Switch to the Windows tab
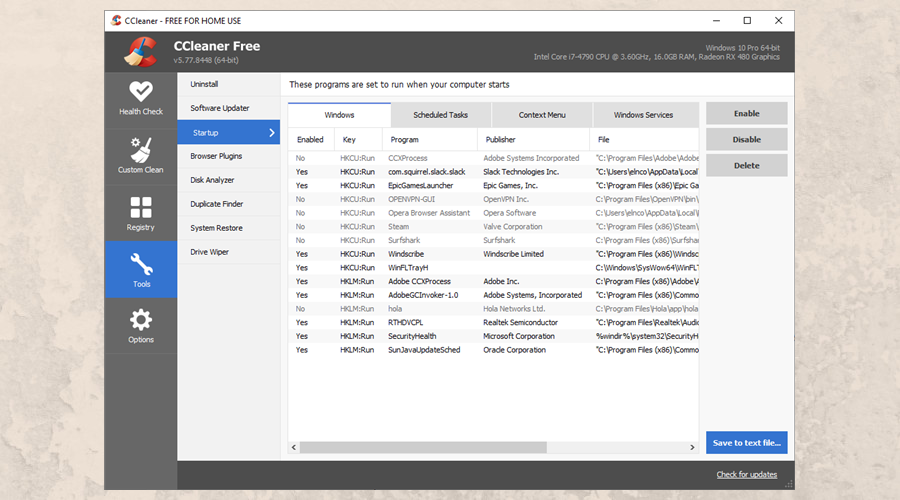The width and height of the screenshot is (900, 500). coord(339,115)
